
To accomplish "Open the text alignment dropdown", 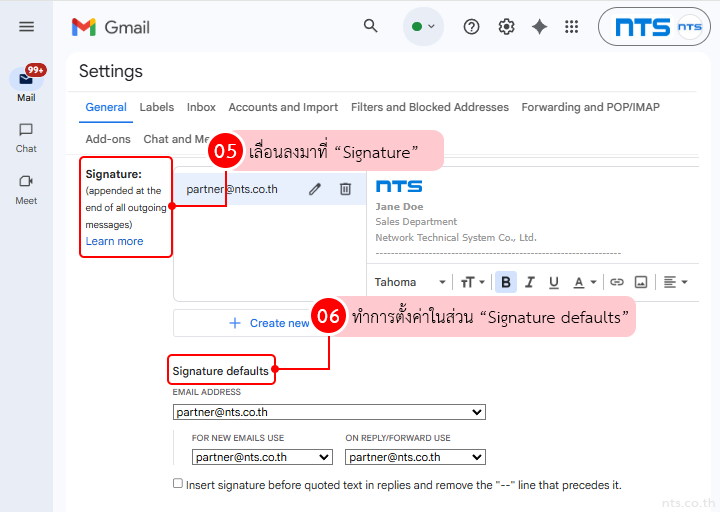I will point(675,282).
